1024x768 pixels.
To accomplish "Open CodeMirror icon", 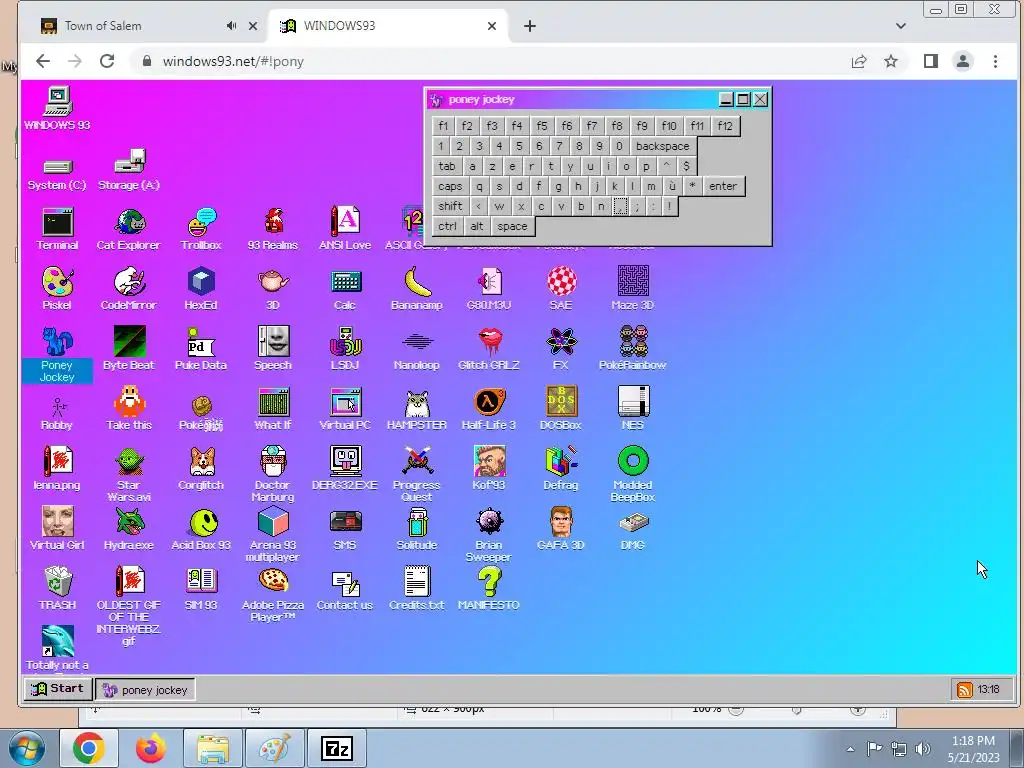I will [129, 289].
